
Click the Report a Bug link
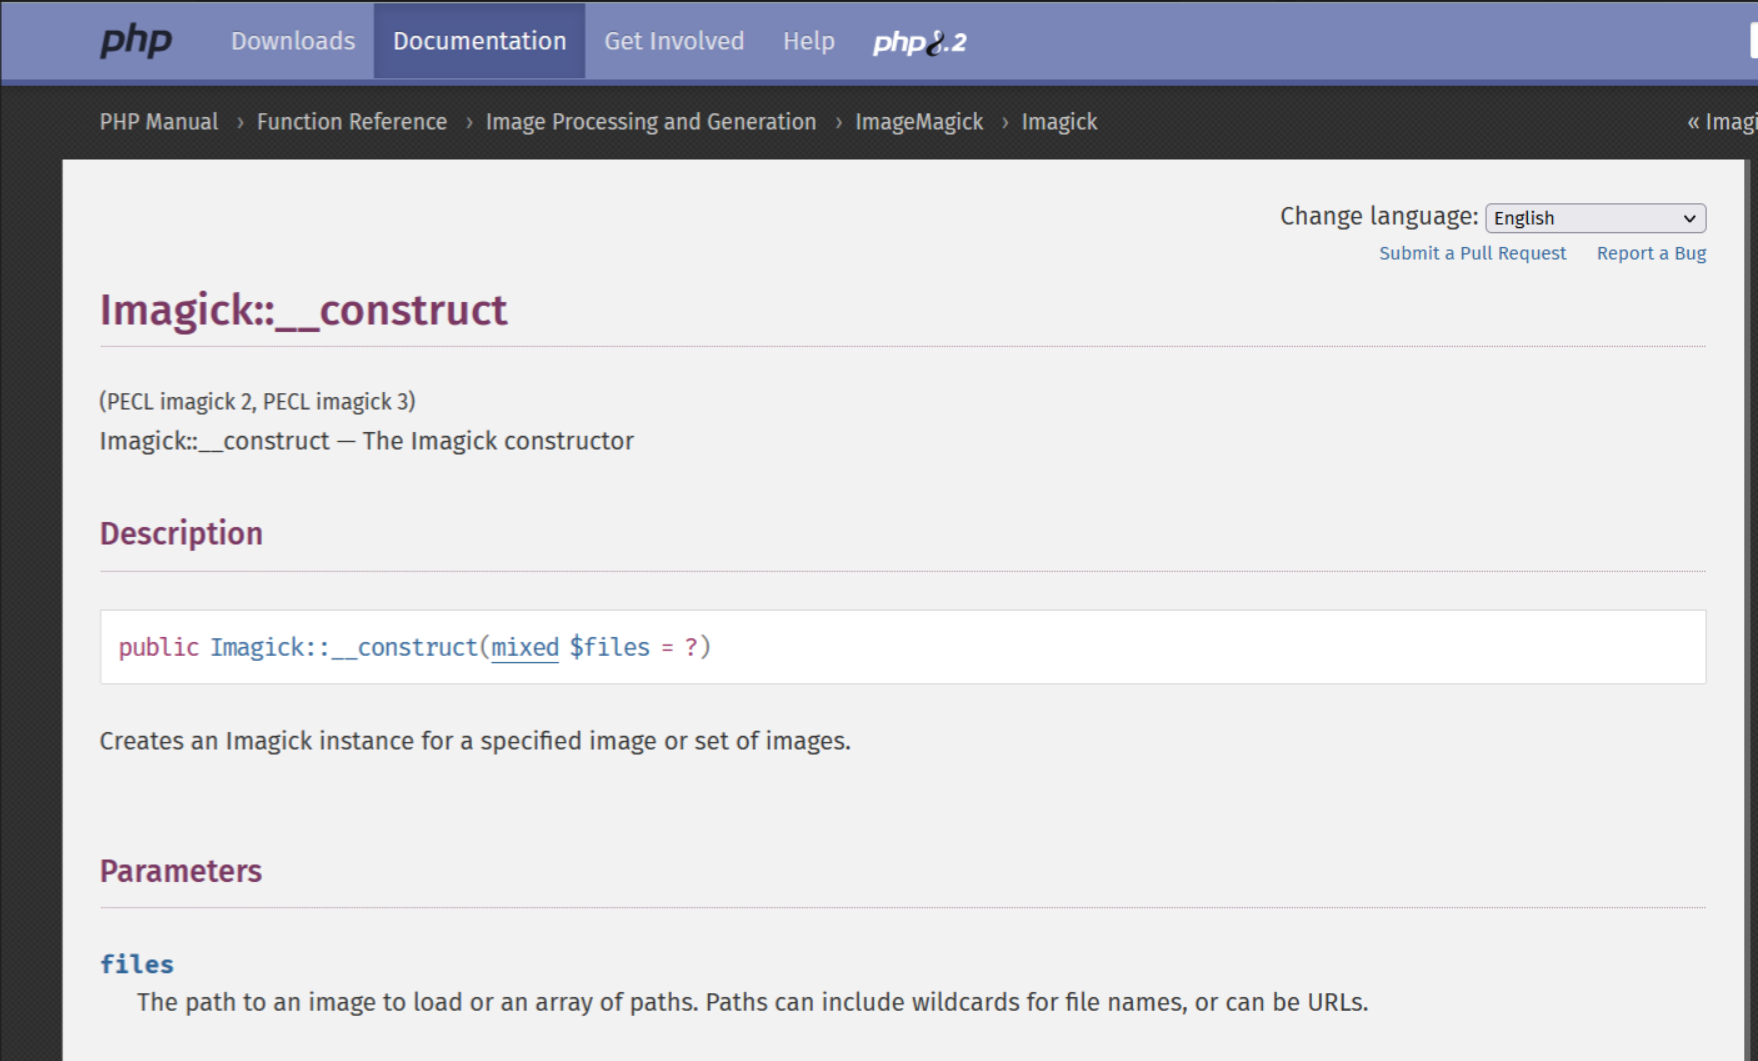tap(1651, 253)
